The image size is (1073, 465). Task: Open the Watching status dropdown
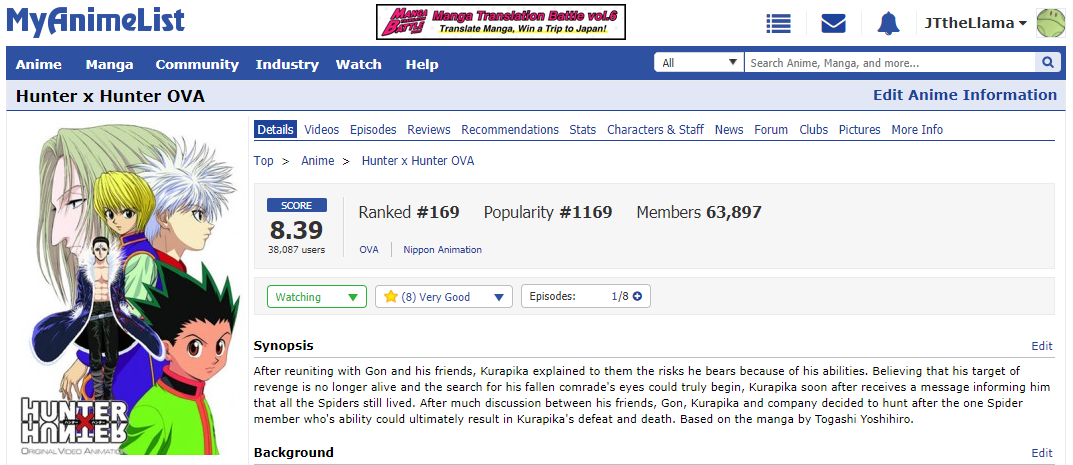[317, 297]
